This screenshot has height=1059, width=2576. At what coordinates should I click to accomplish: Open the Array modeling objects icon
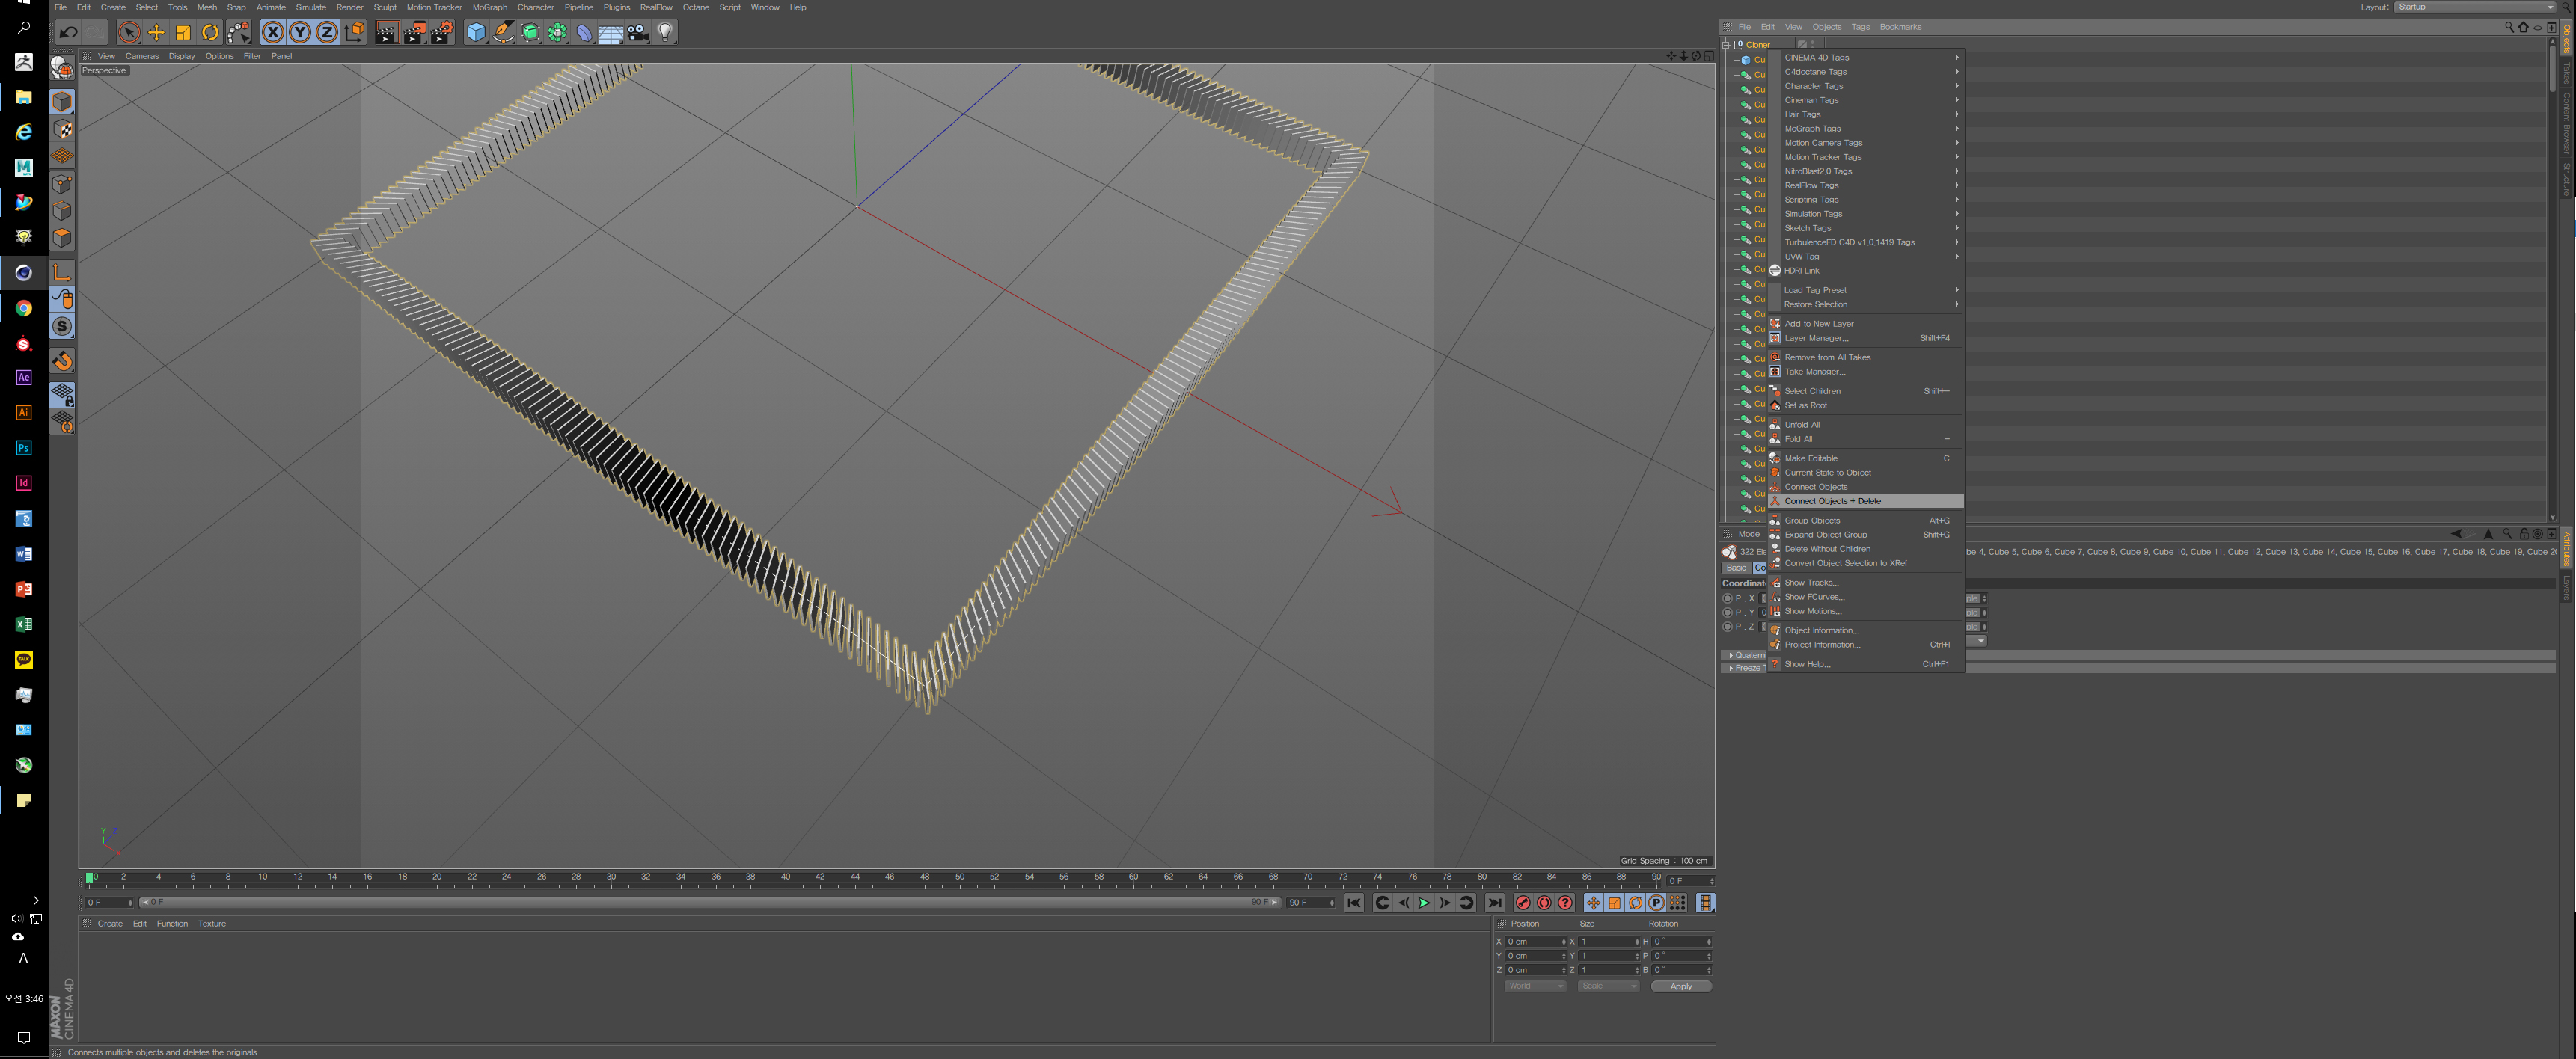557,33
